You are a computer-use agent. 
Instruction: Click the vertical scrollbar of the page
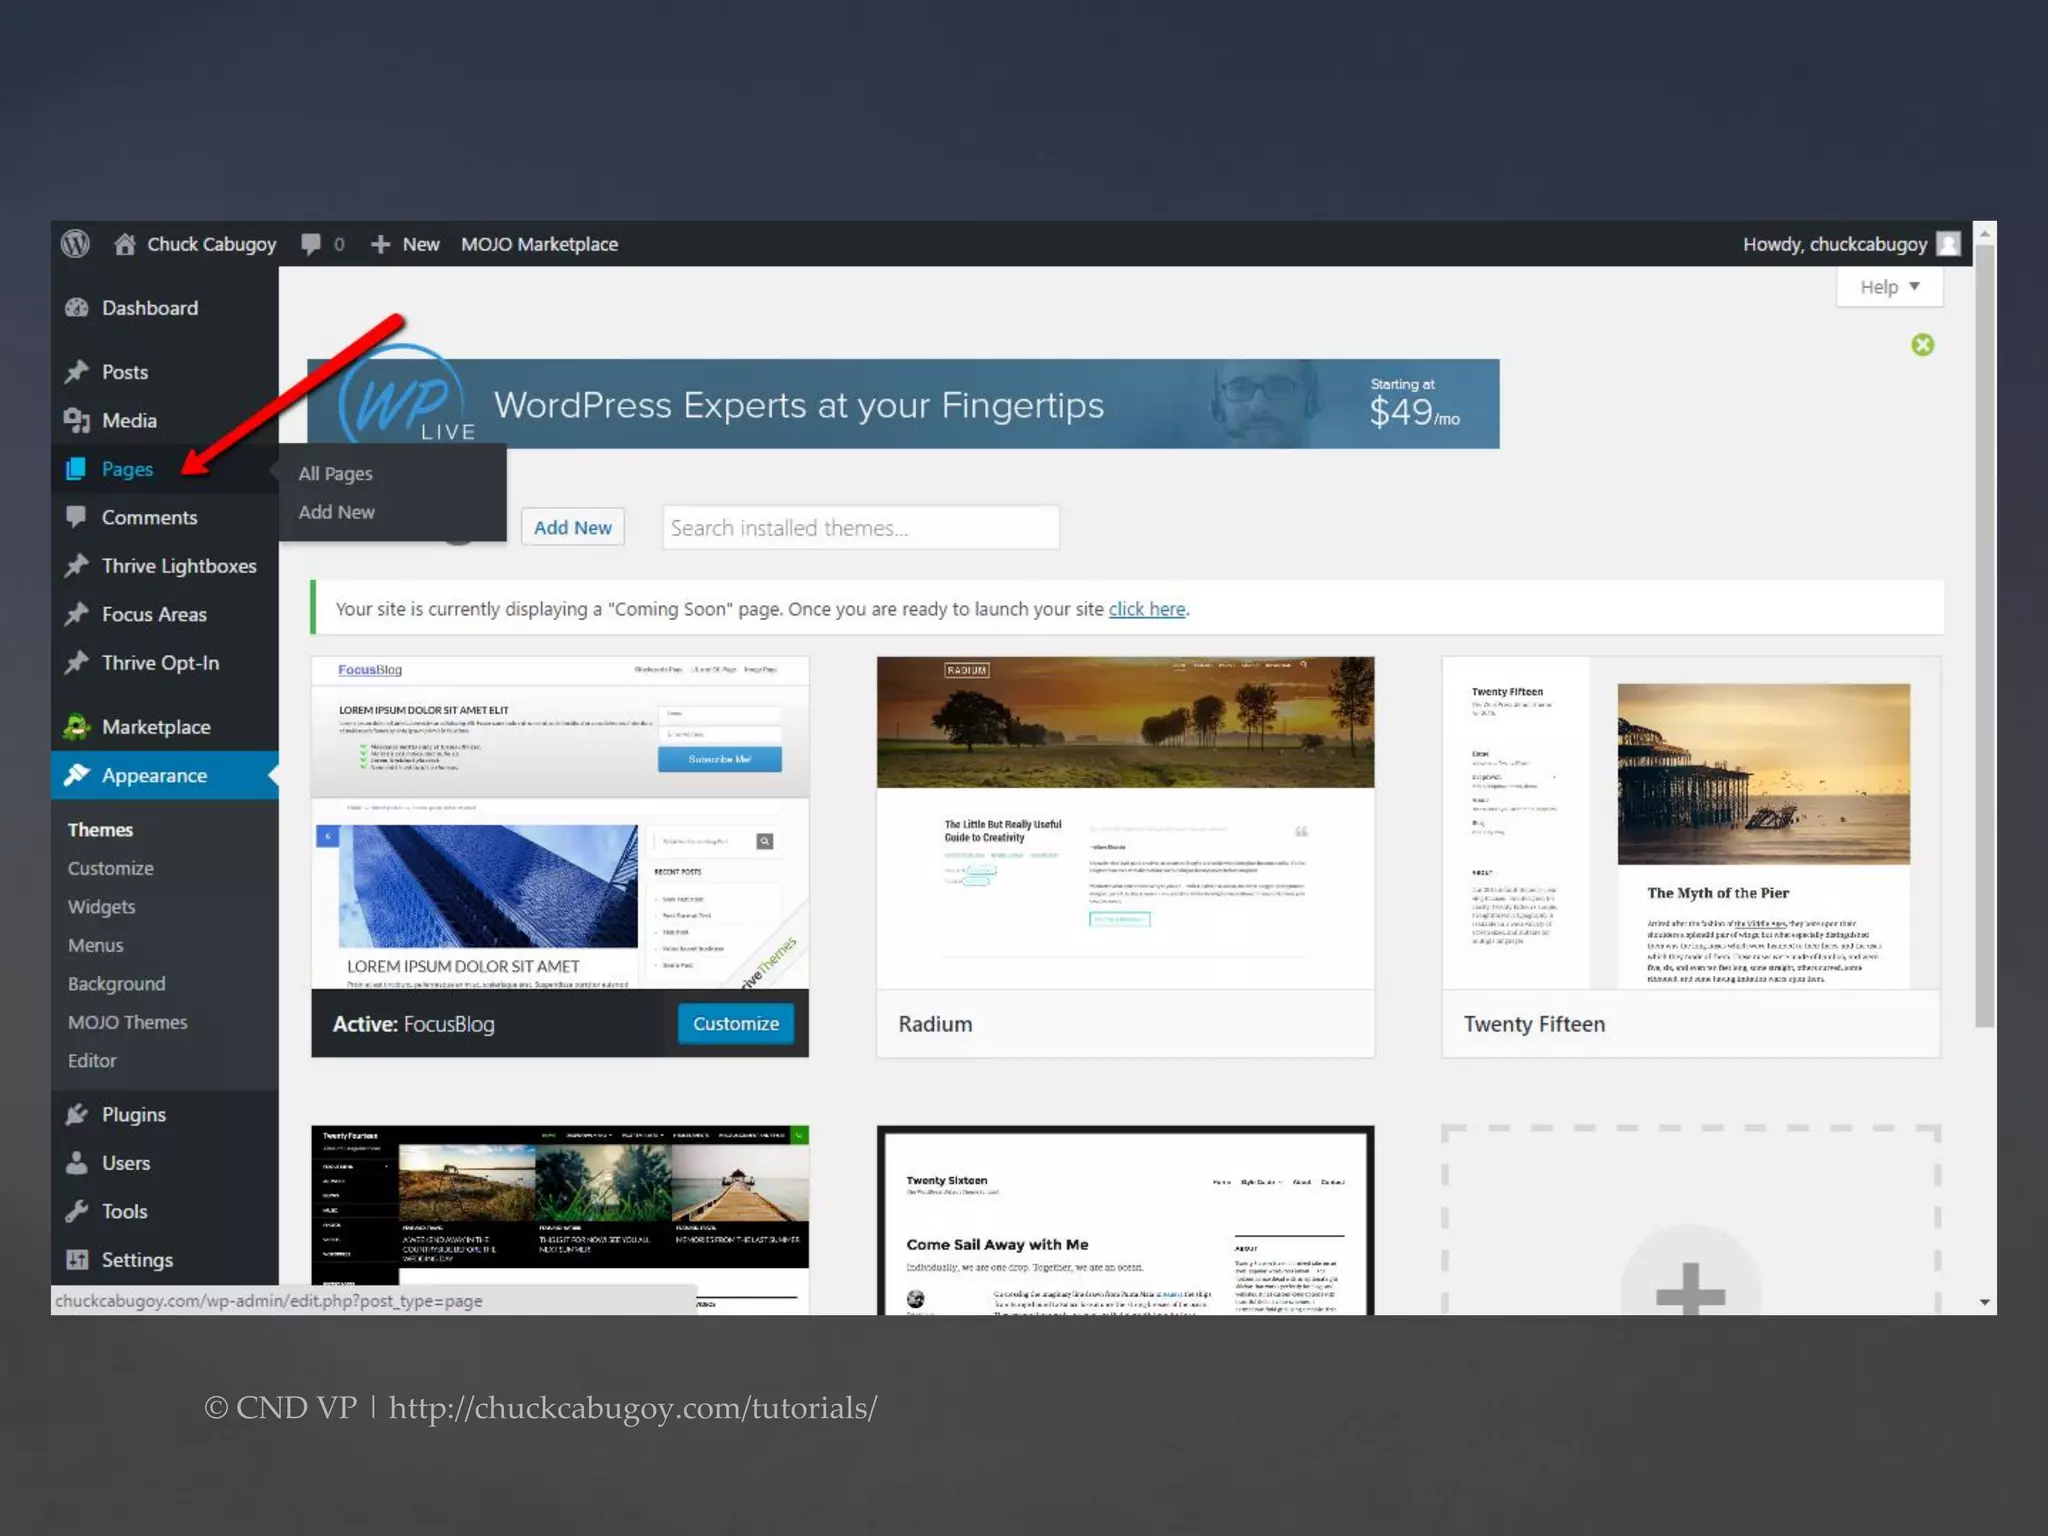tap(1985, 635)
